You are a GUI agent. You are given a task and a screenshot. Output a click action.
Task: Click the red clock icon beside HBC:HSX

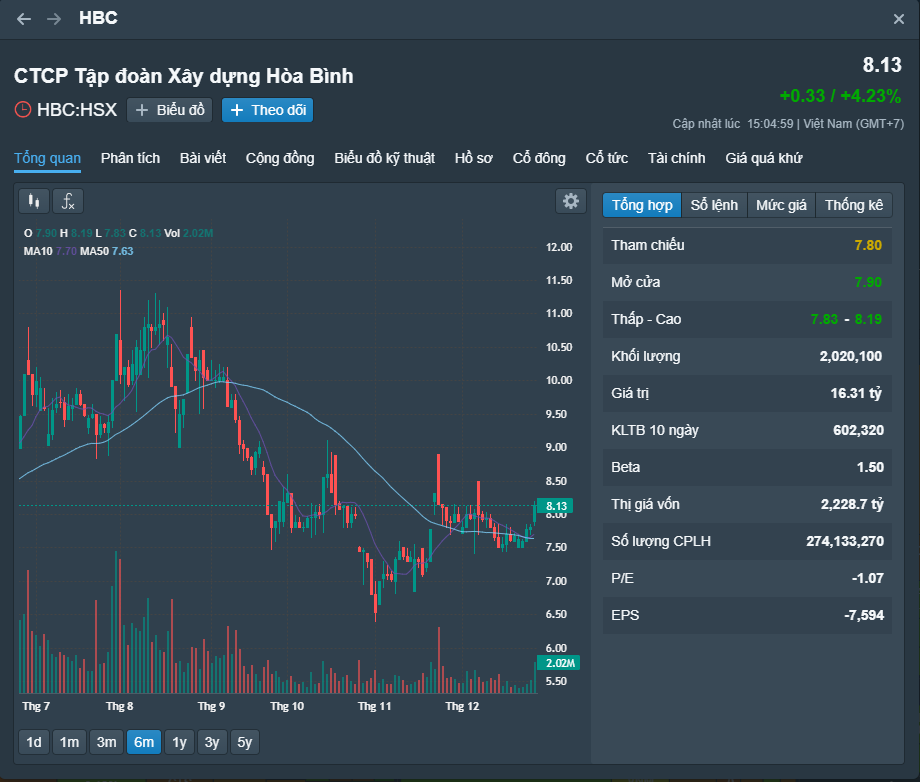23,110
